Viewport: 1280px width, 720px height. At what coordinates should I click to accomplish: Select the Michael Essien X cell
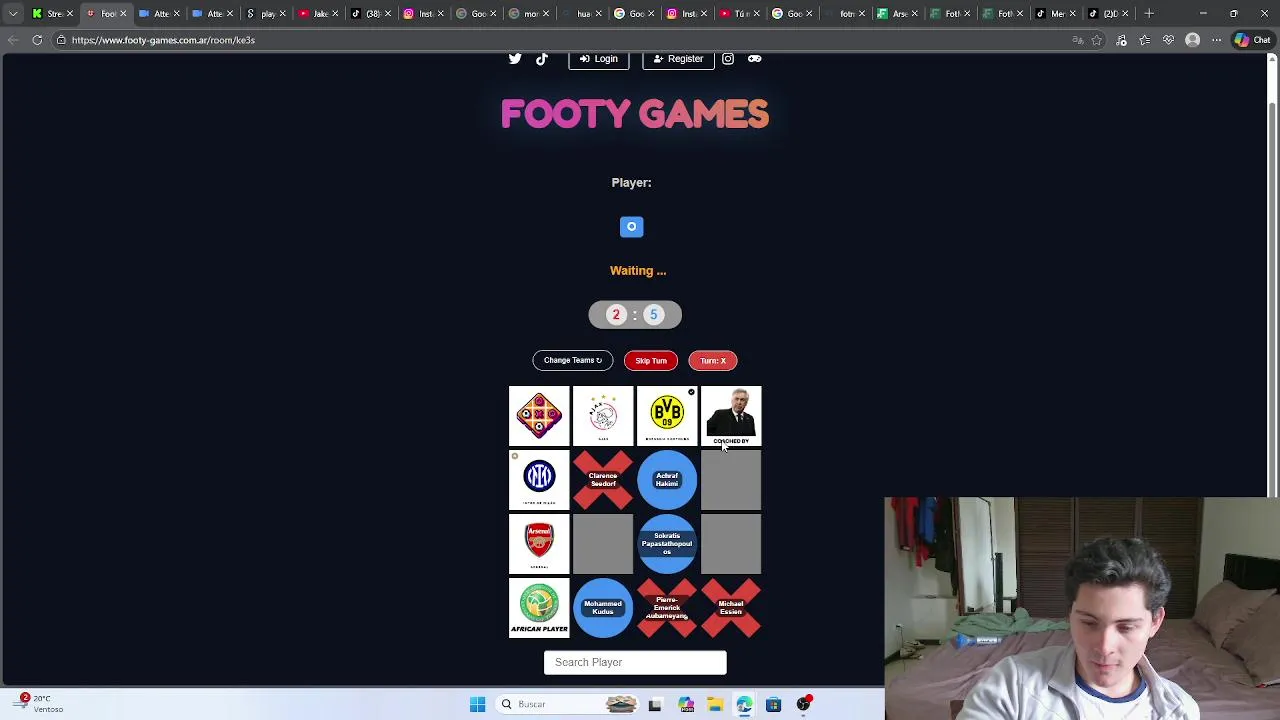point(731,608)
